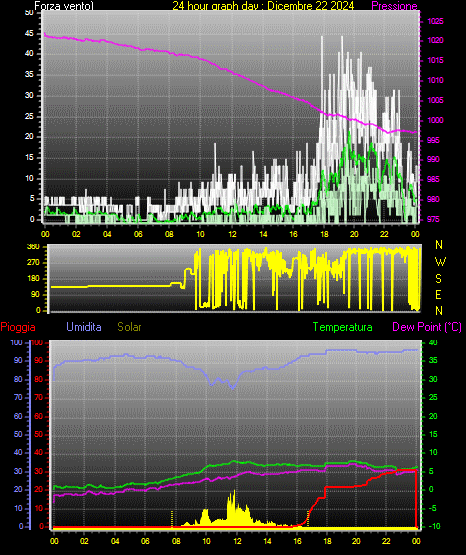Viewport: 466px width, 555px height.
Task: Click the 270 wind direction axis value
Action: click(33, 263)
